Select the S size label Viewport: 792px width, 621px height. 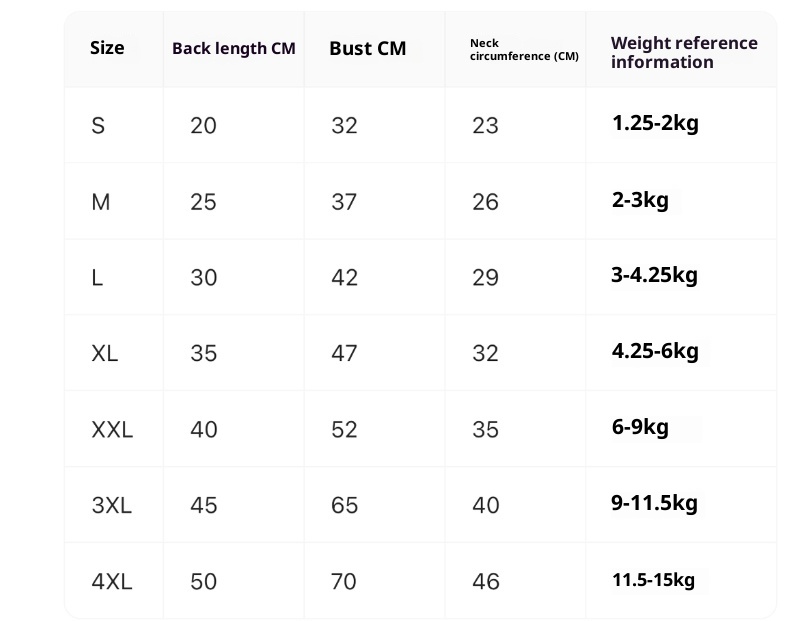click(98, 126)
